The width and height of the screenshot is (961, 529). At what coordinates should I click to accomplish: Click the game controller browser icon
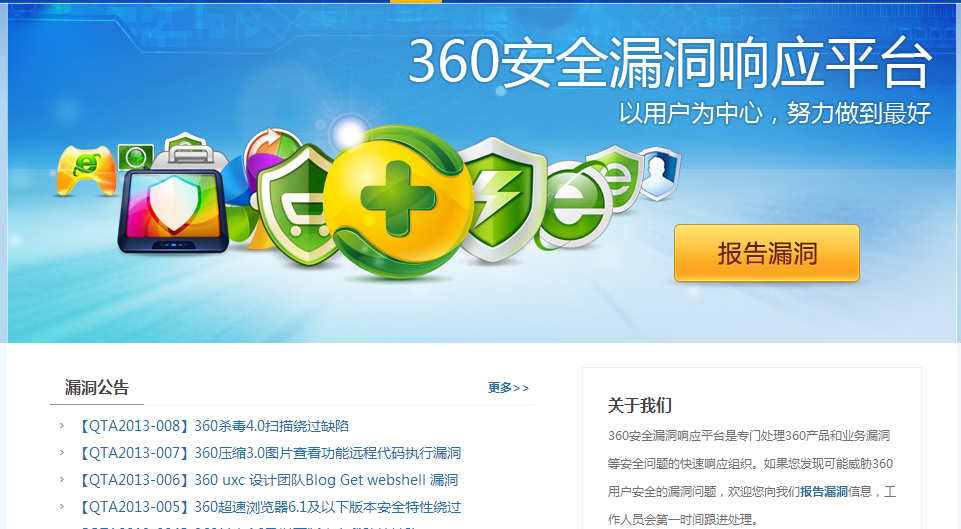click(86, 170)
